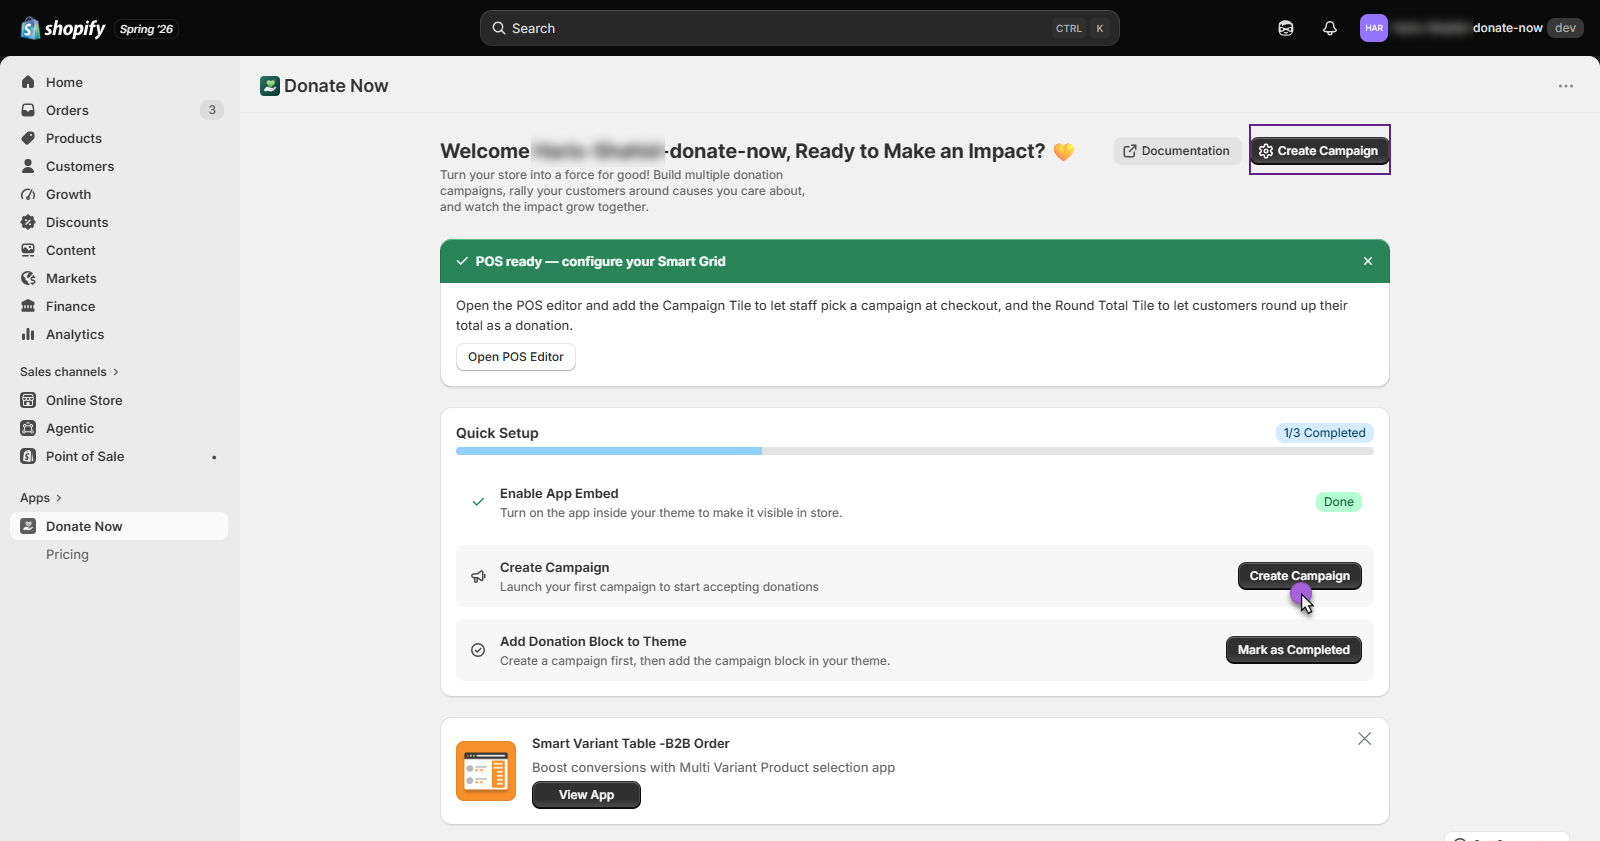Click the HAR account avatar
This screenshot has width=1600, height=841.
coord(1374,28)
